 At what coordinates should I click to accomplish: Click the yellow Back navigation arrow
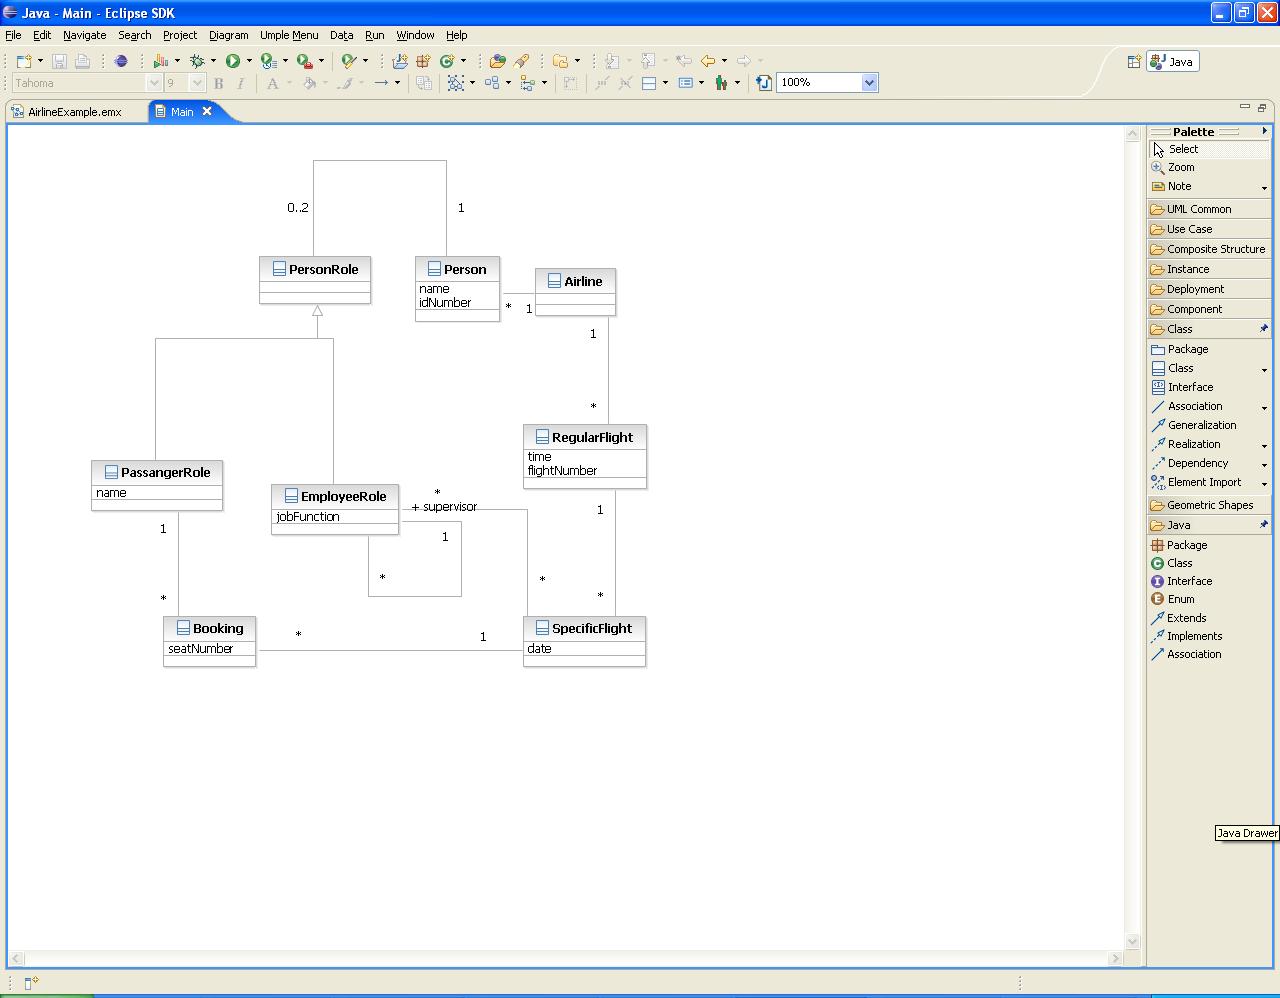(x=708, y=61)
